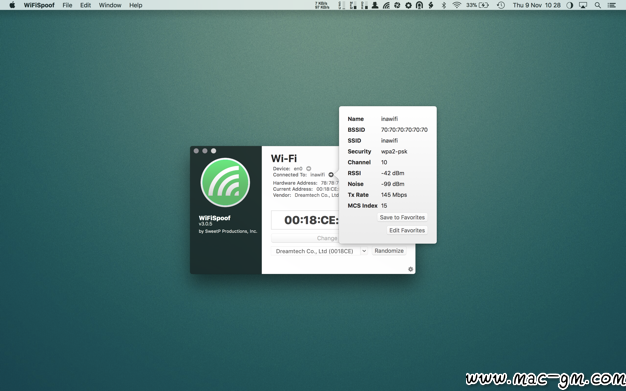Screen dimensions: 626x391
Task: Click the BSSID value 70:70:70:70:70:70
Action: tap(404, 130)
